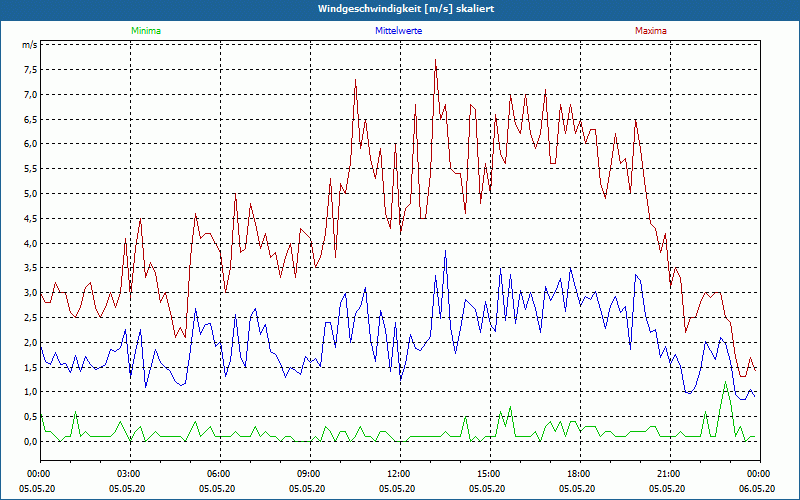Click the 1,5 y-axis value

click(31, 367)
